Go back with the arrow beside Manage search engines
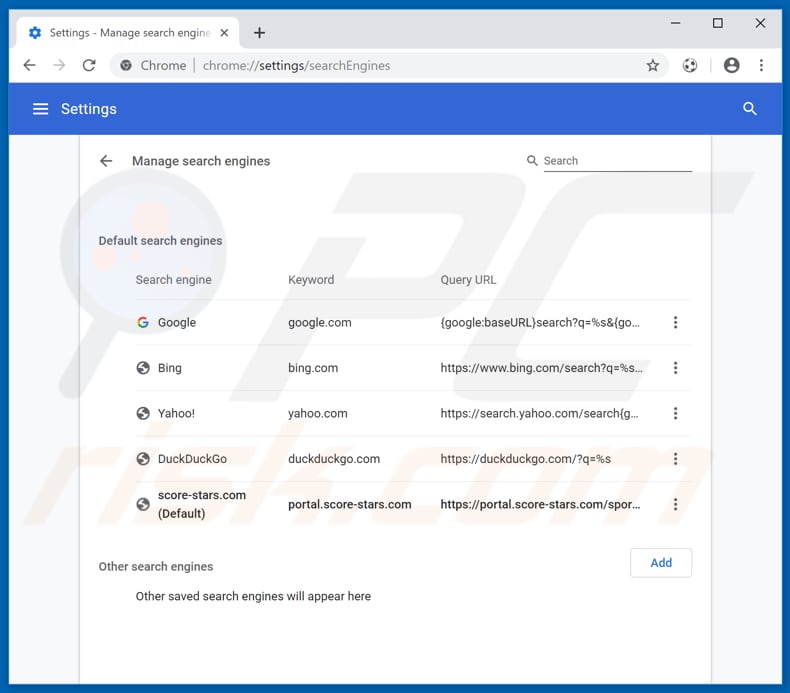The image size is (790, 693). click(106, 161)
